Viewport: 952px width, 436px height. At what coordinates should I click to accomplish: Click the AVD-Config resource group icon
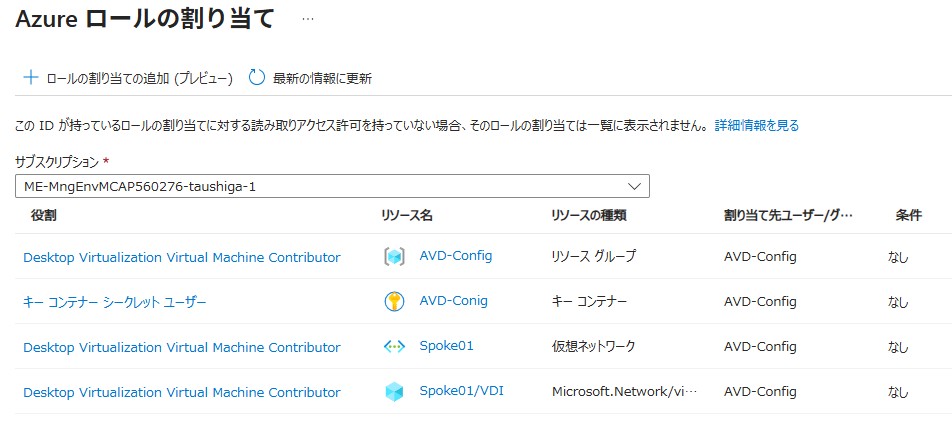(x=394, y=257)
